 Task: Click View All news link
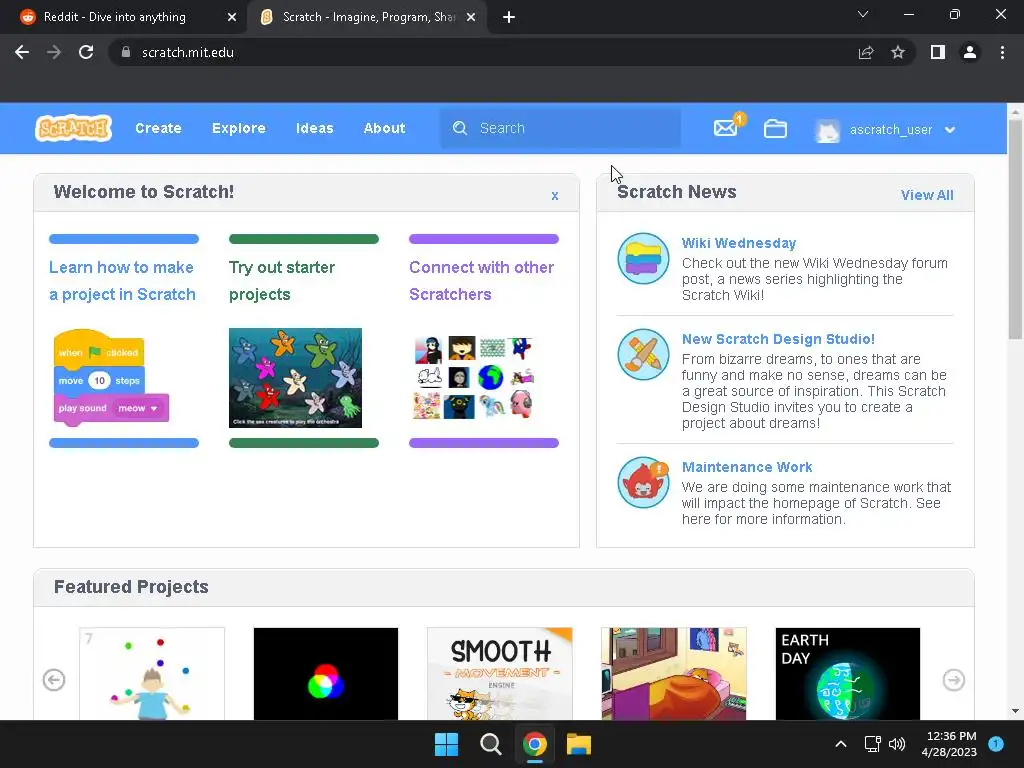click(x=927, y=195)
